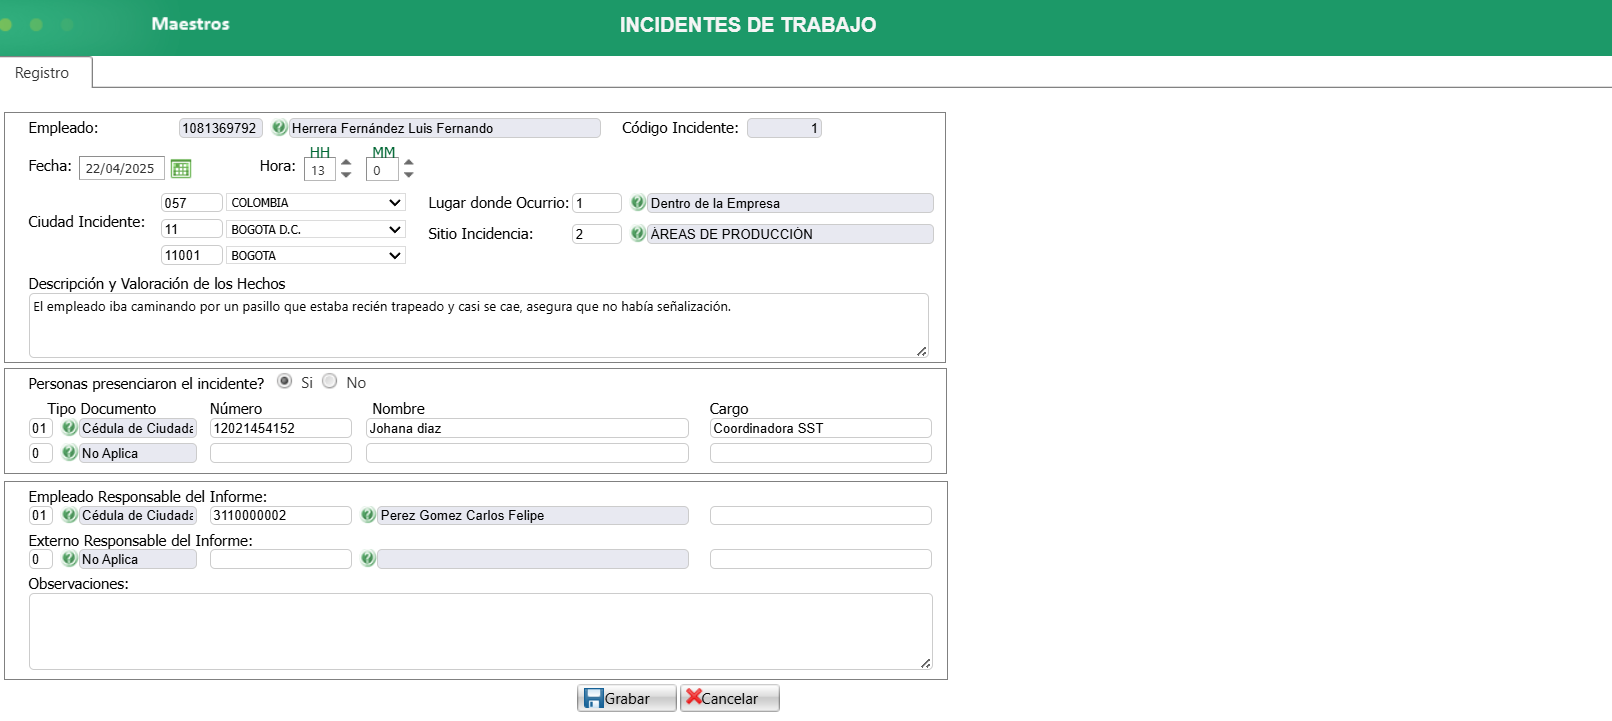Click the second witness empty Número field
Image resolution: width=1612 pixels, height=721 pixels.
click(281, 453)
